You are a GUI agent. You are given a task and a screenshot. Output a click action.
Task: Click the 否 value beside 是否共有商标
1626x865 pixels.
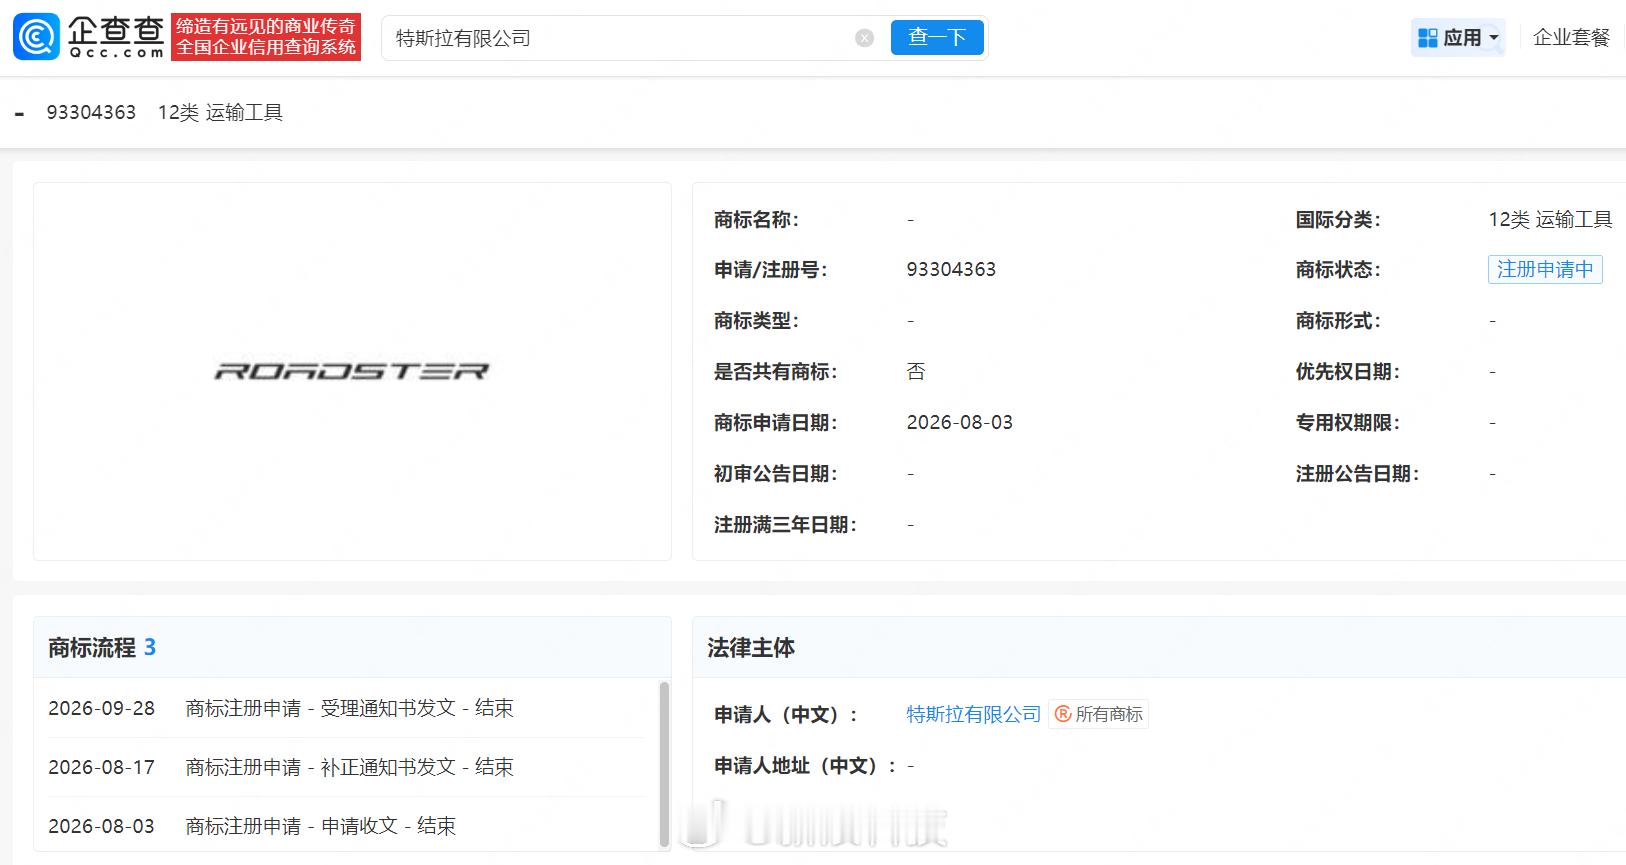(916, 372)
